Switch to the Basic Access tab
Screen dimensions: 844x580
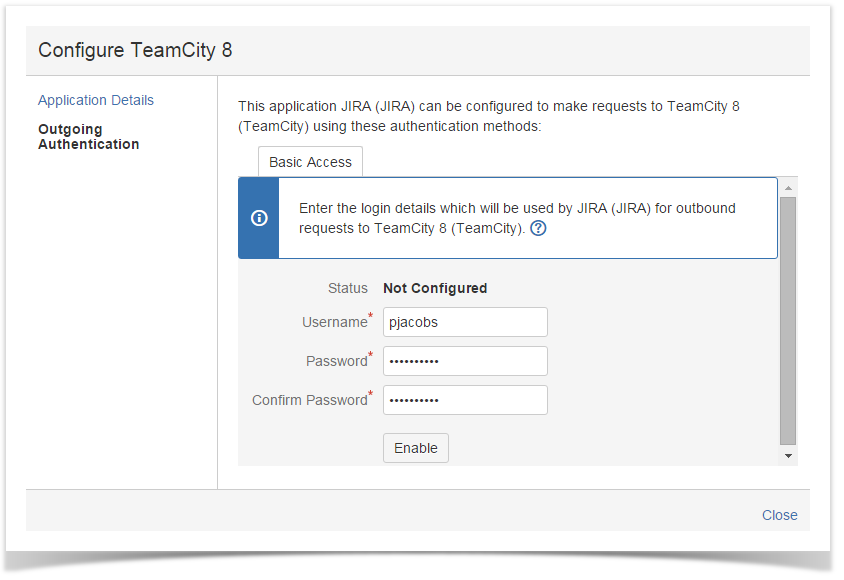310,162
